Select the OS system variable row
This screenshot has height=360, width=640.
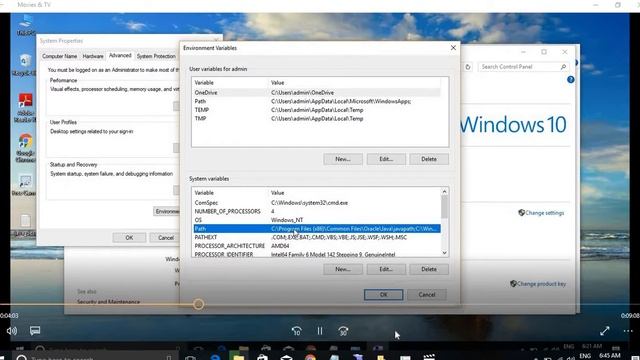[317, 220]
